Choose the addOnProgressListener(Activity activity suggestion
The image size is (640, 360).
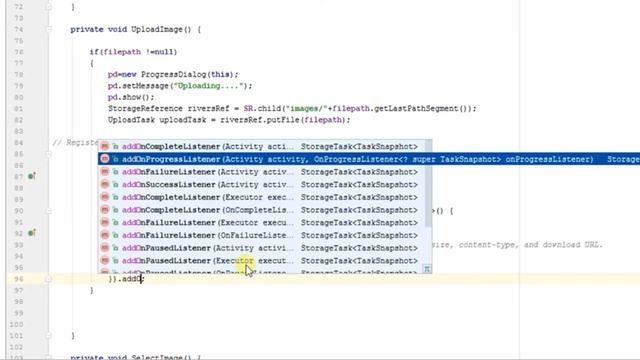pos(369,159)
